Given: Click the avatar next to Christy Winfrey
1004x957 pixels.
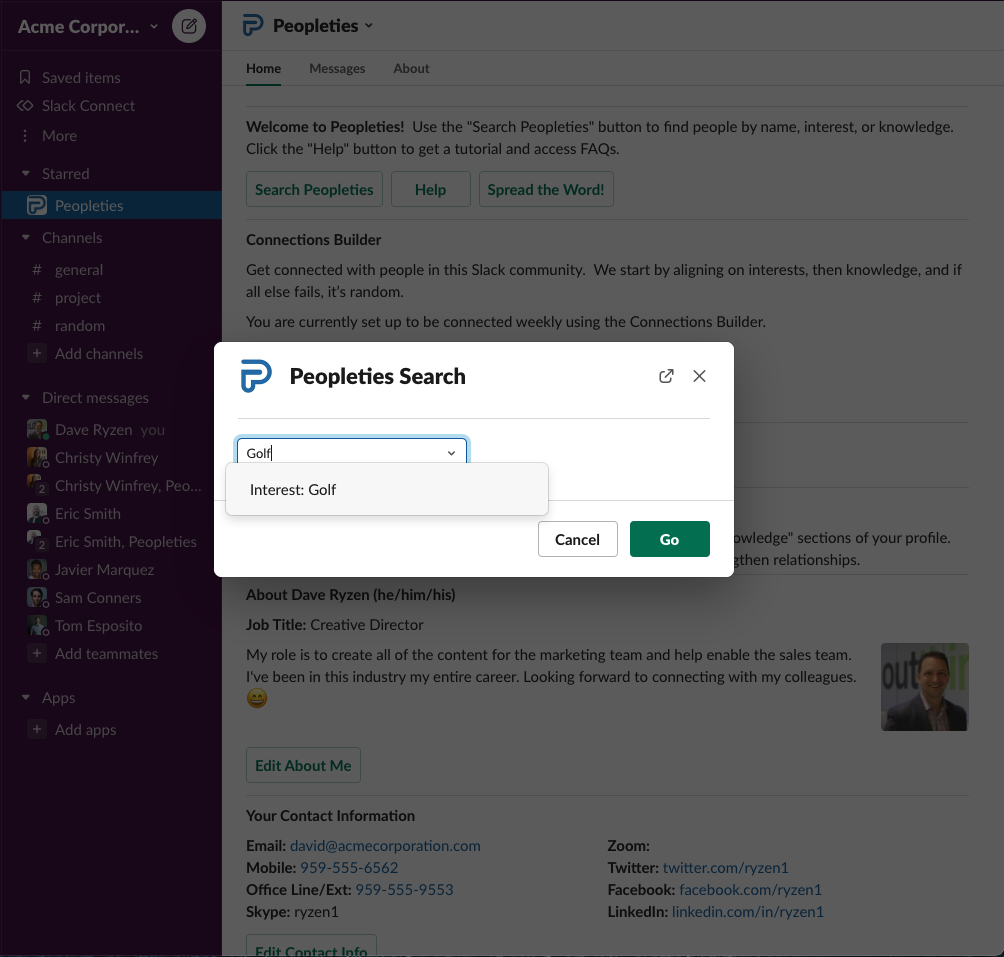Looking at the screenshot, I should [37, 458].
